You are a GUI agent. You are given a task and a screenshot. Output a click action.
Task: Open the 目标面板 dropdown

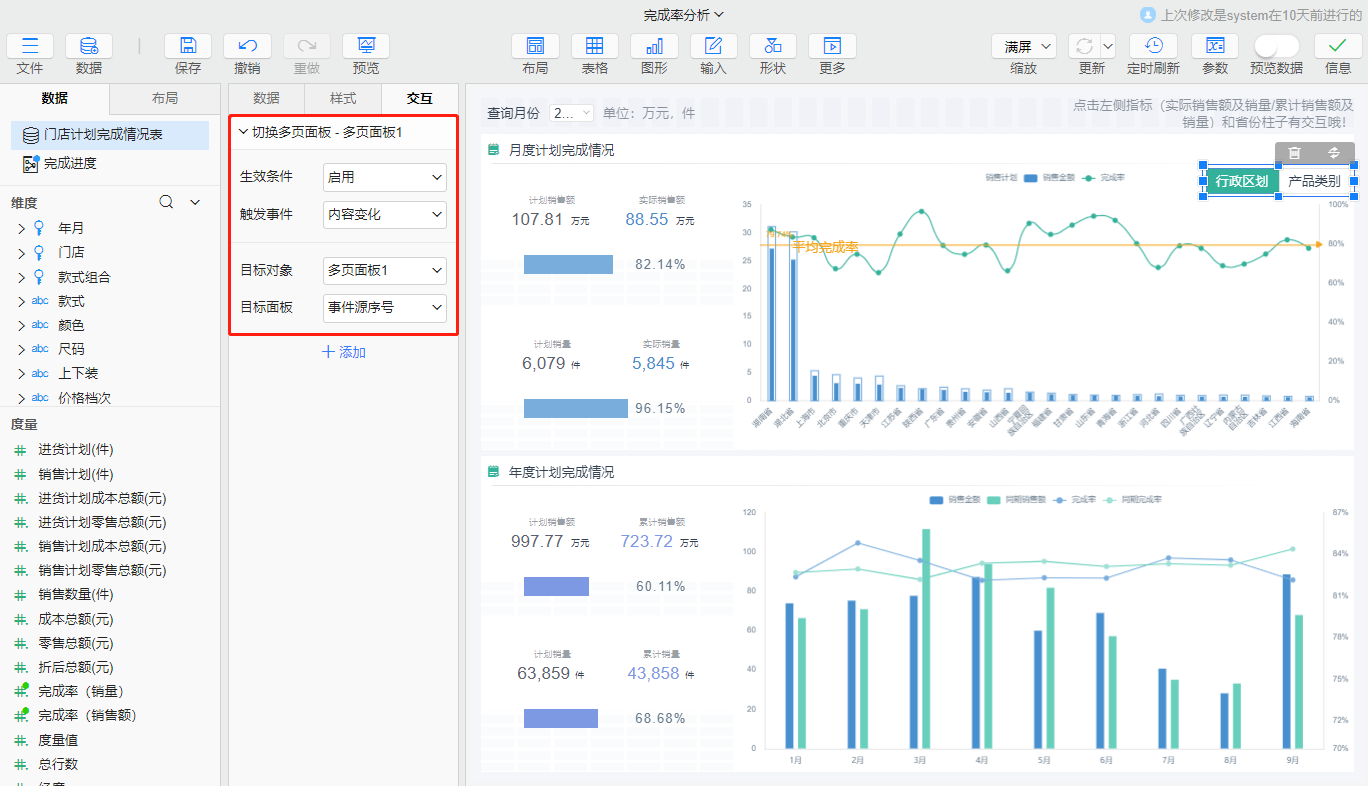coord(385,308)
